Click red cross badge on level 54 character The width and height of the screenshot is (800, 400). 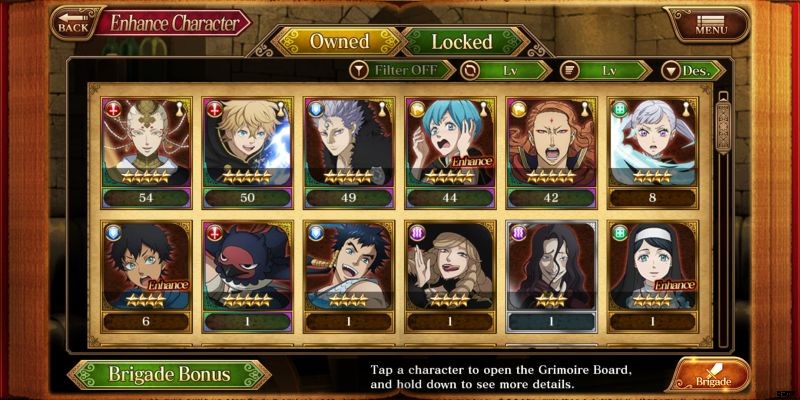point(113,109)
